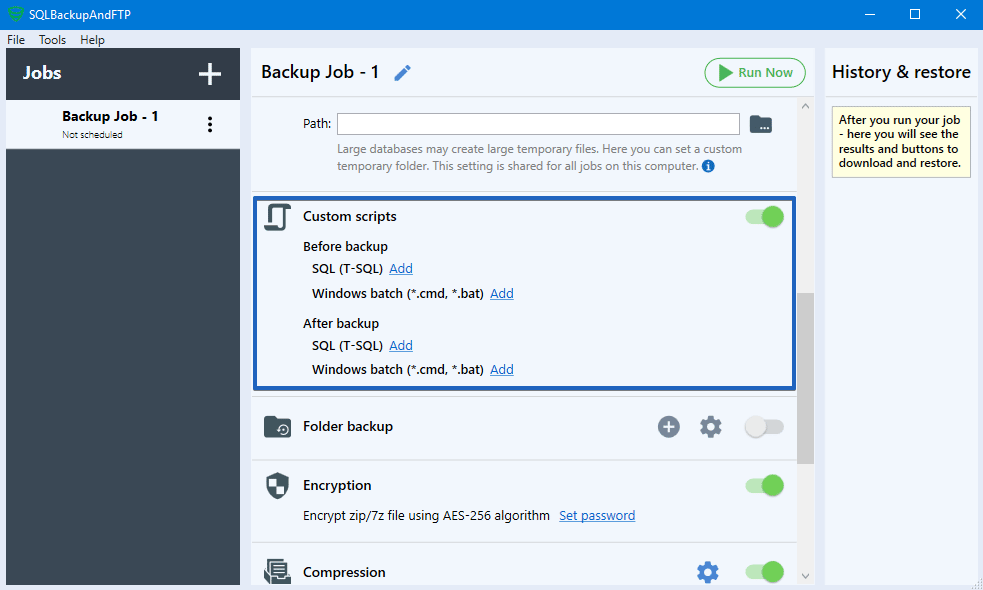Open the Compression settings gear
This screenshot has height=590, width=983.
[708, 572]
